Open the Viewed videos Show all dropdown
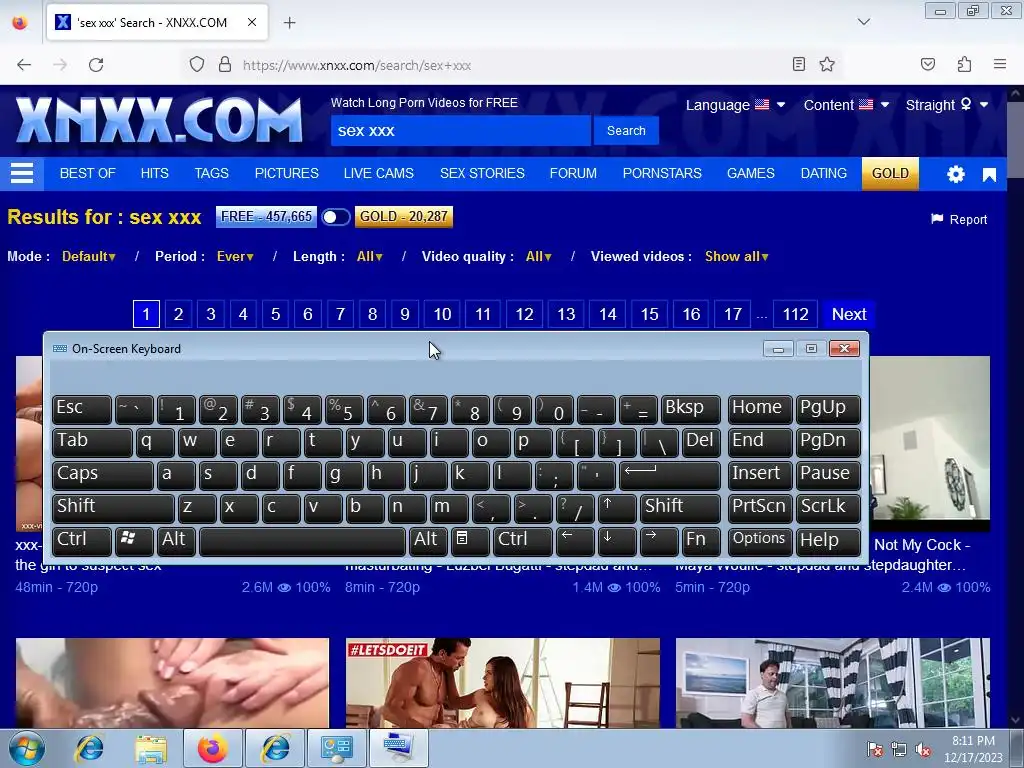This screenshot has width=1024, height=768. pyautogui.click(x=737, y=257)
